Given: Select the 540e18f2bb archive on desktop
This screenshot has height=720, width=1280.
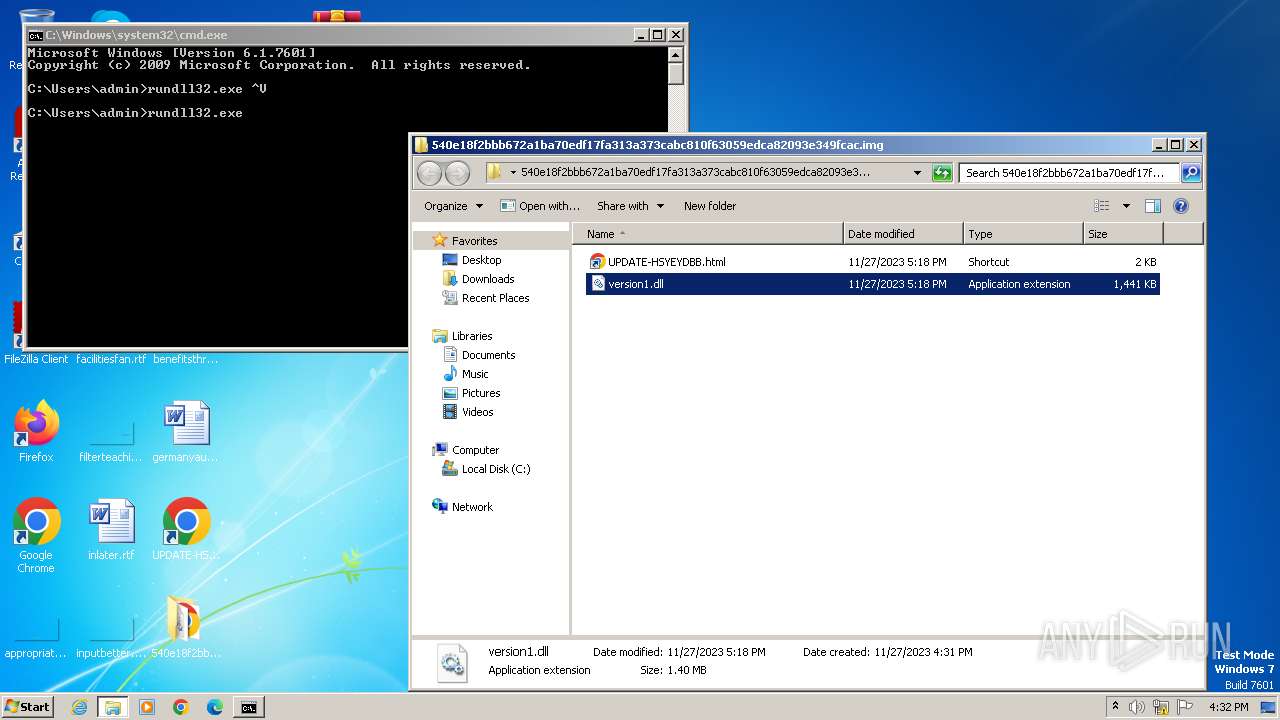Looking at the screenshot, I should [186, 628].
